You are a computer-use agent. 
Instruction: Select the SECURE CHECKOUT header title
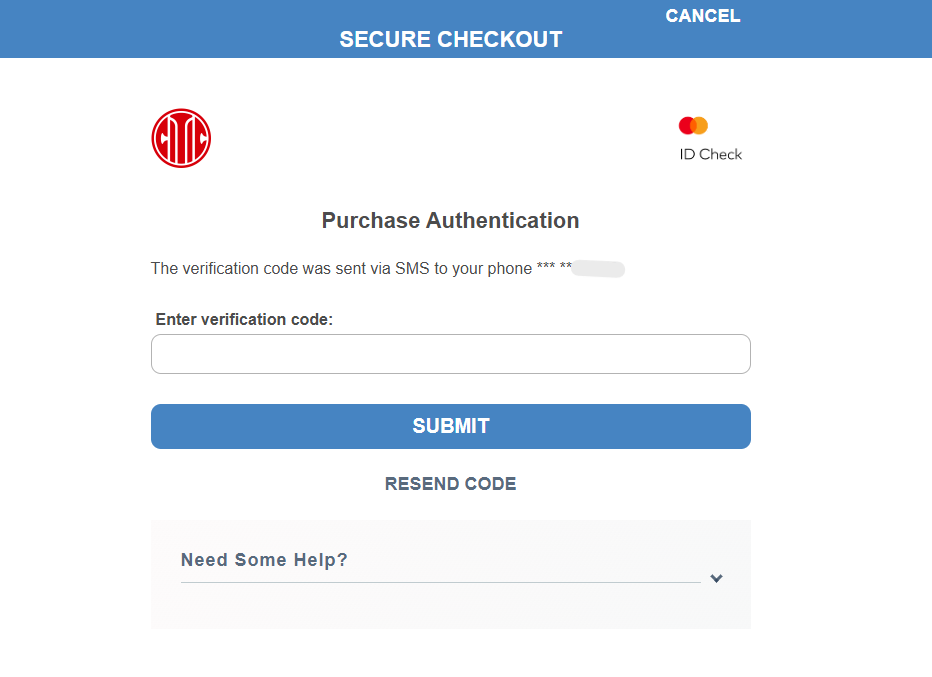[451, 39]
